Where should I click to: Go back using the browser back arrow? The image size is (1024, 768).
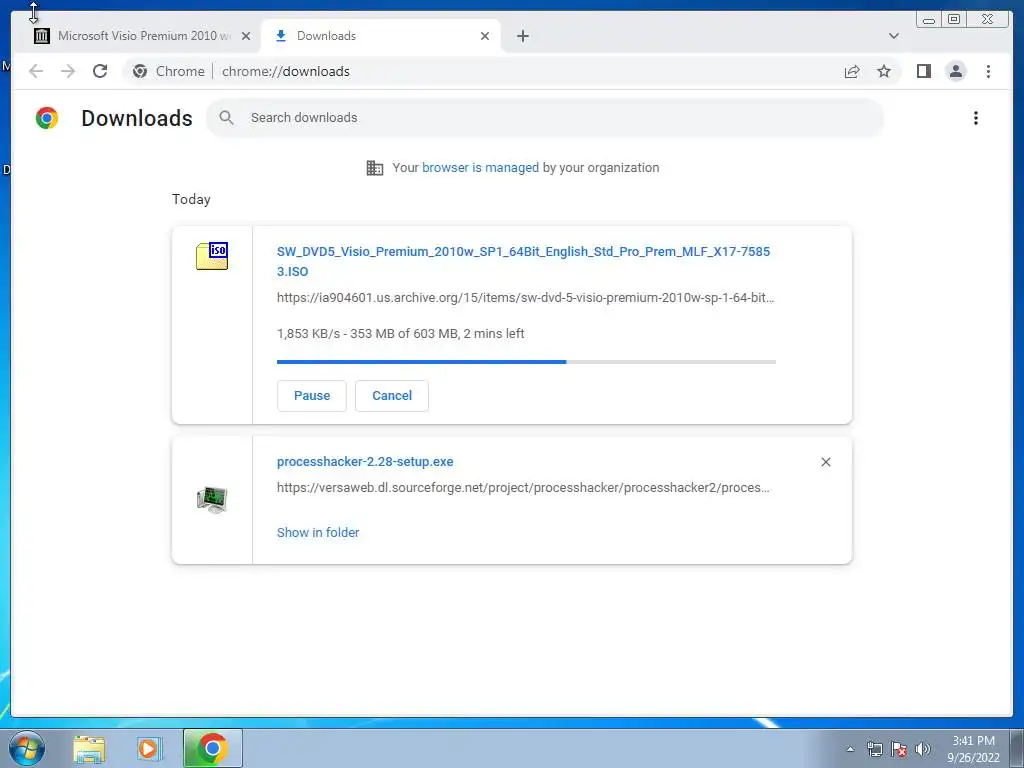pos(36,71)
